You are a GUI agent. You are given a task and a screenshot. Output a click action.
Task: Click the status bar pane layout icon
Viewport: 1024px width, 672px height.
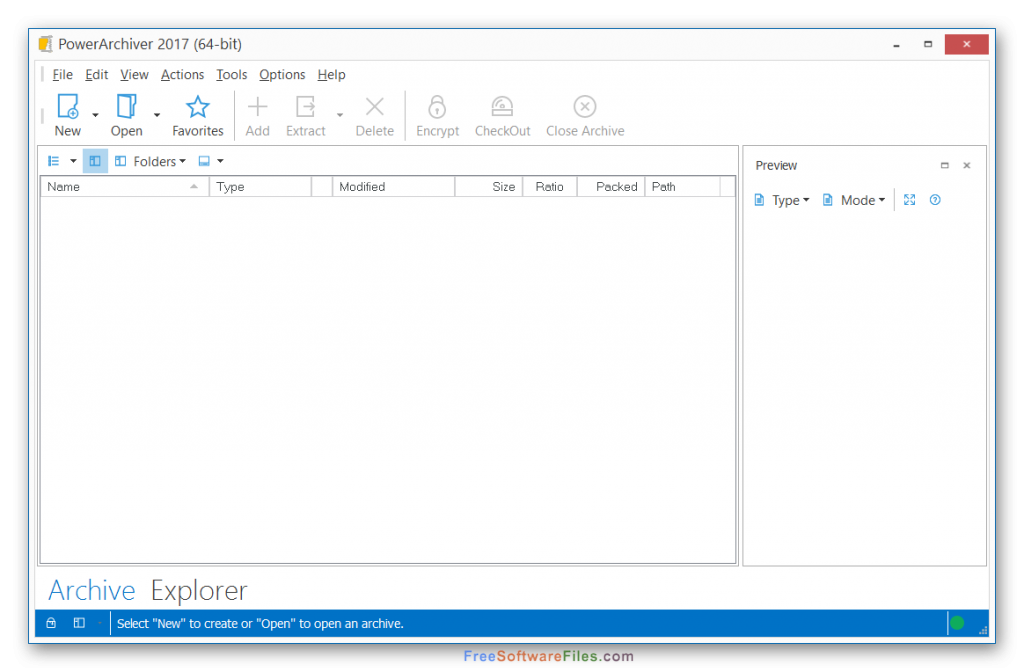(x=79, y=623)
